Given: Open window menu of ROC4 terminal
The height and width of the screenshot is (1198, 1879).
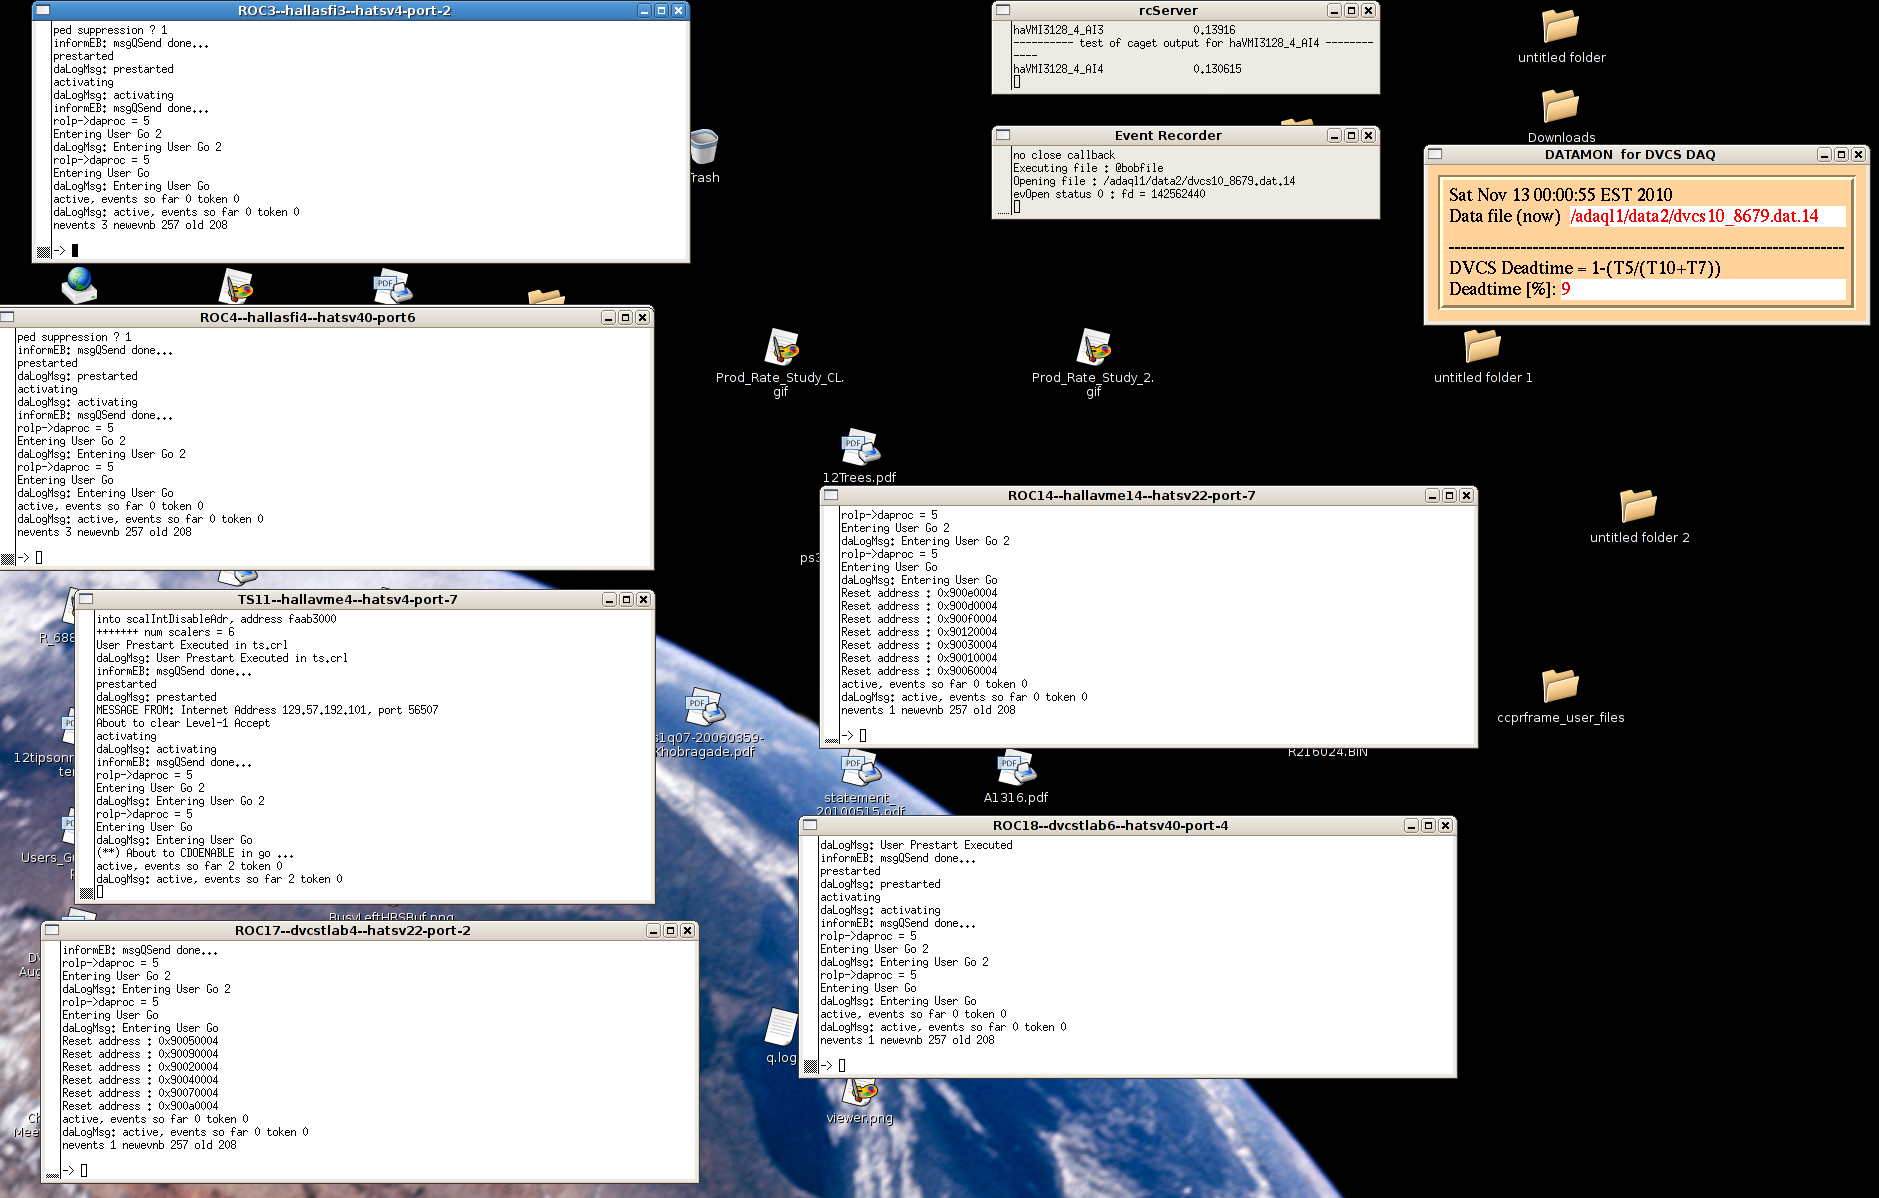Looking at the screenshot, I should 7,317.
